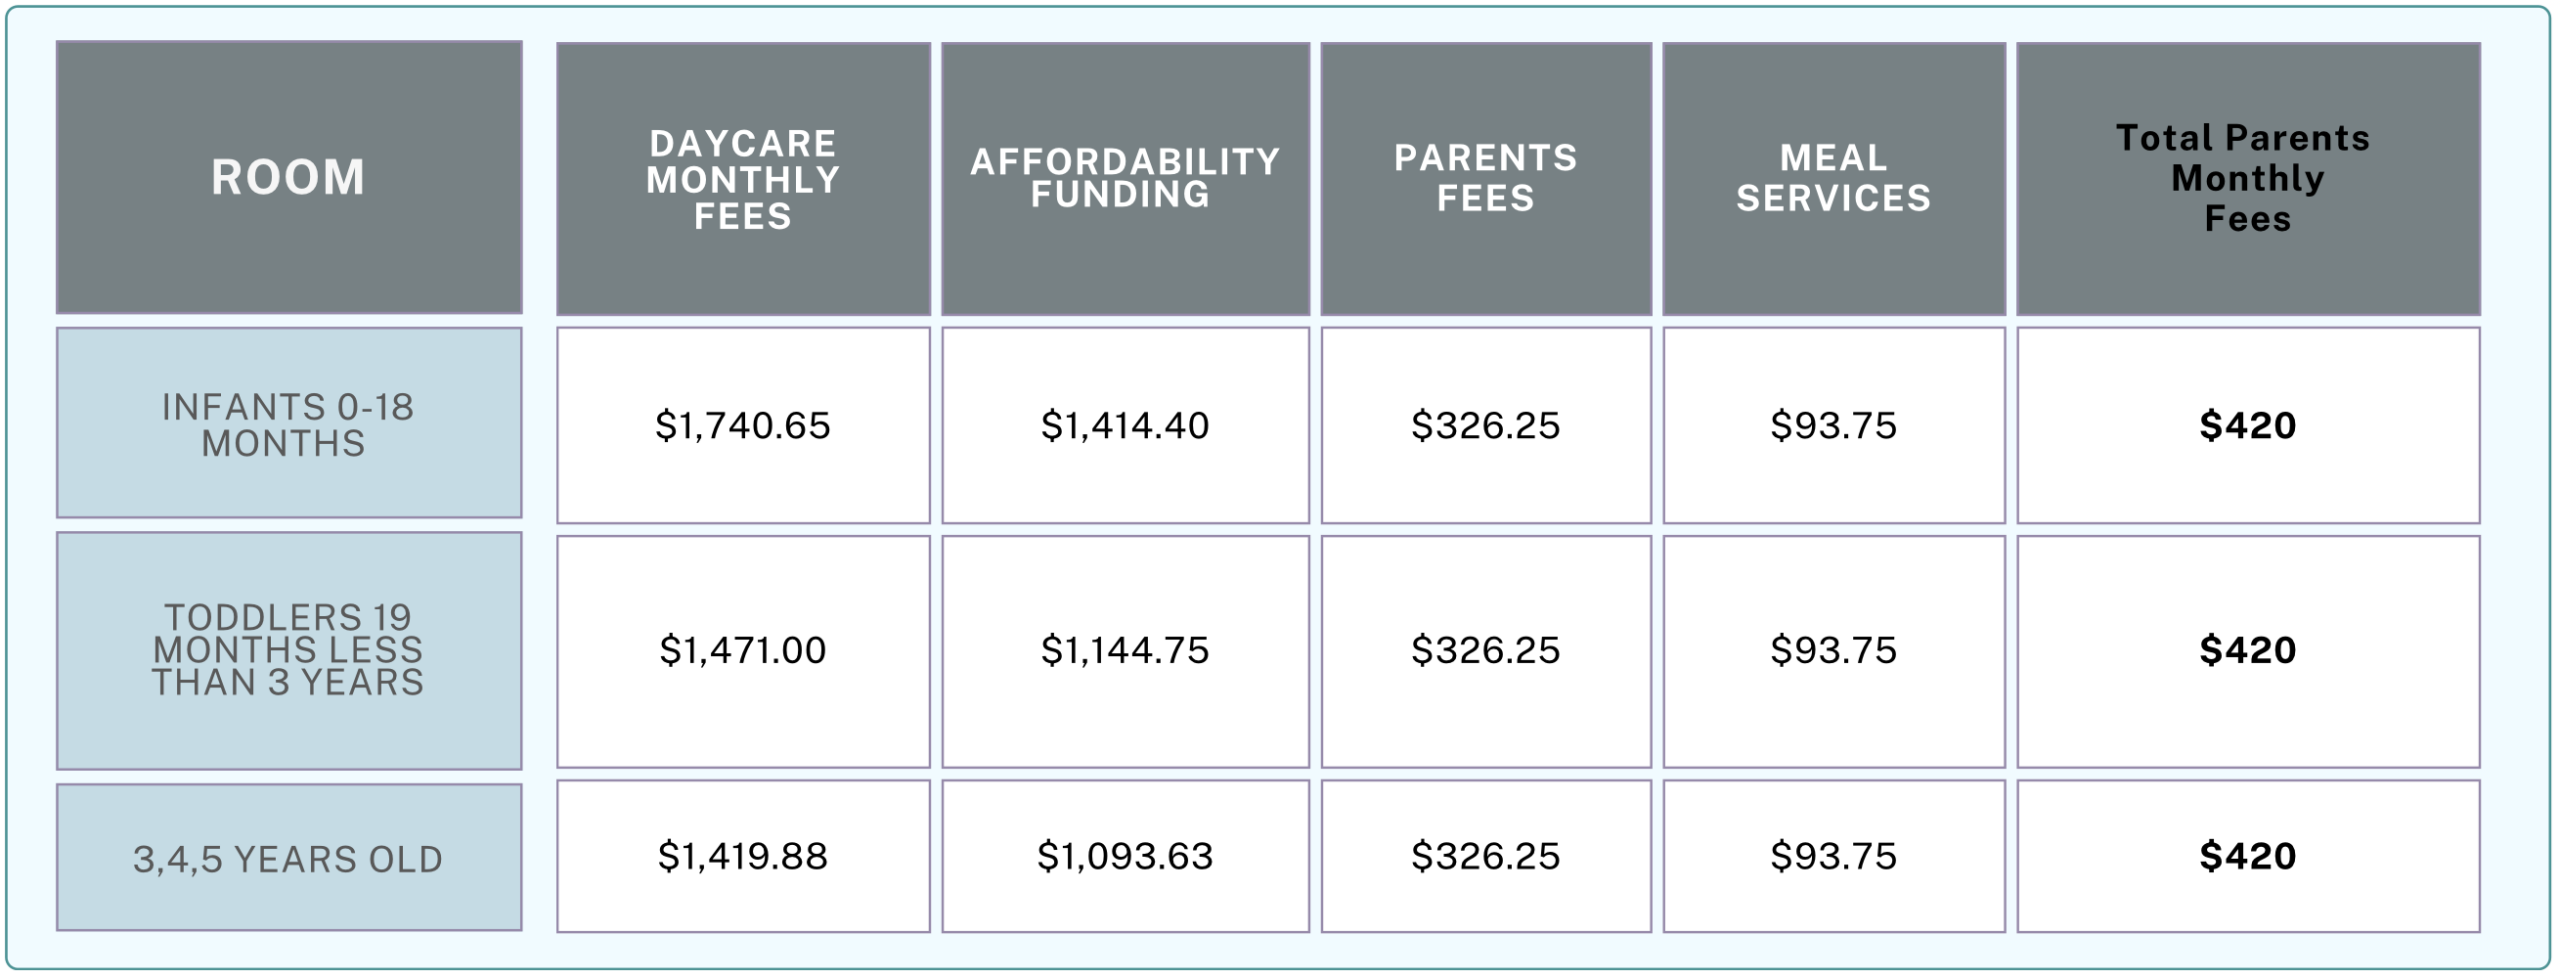Click the Infants 0-18 Months row label
The image size is (2560, 978).
[x=288, y=424]
